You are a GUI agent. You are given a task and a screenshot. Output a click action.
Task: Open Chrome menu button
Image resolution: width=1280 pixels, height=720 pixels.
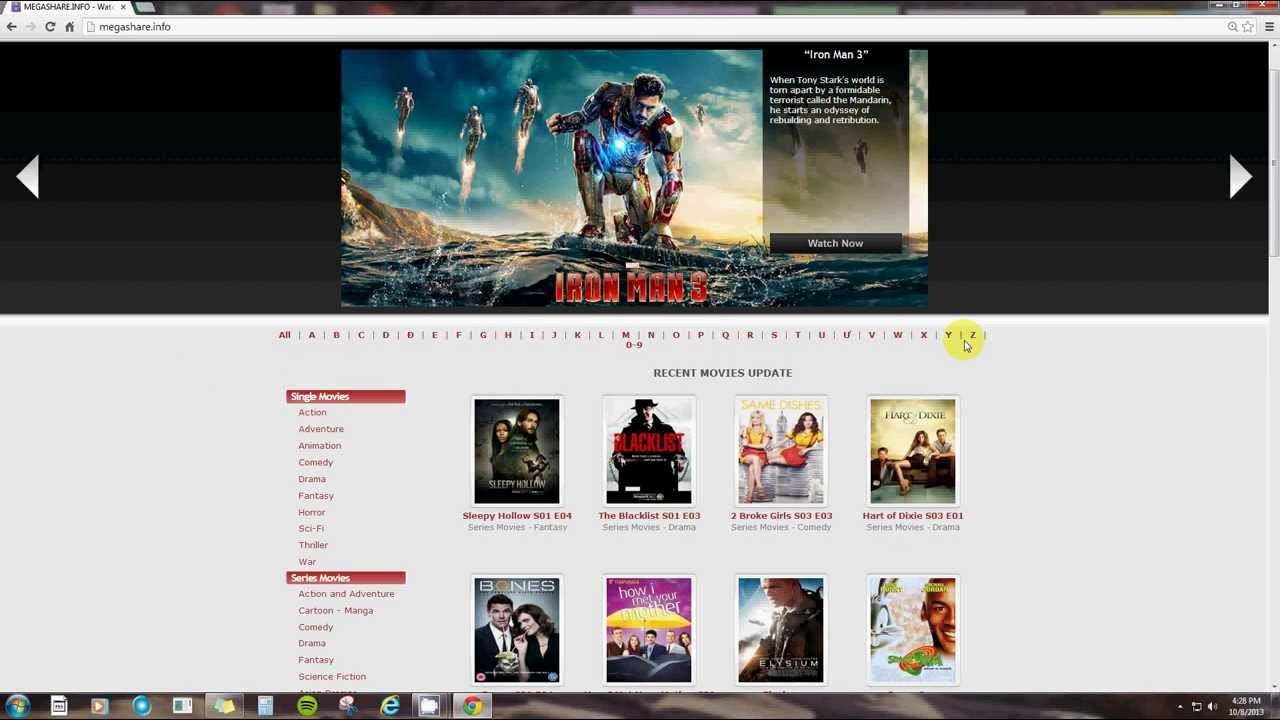point(1271,27)
